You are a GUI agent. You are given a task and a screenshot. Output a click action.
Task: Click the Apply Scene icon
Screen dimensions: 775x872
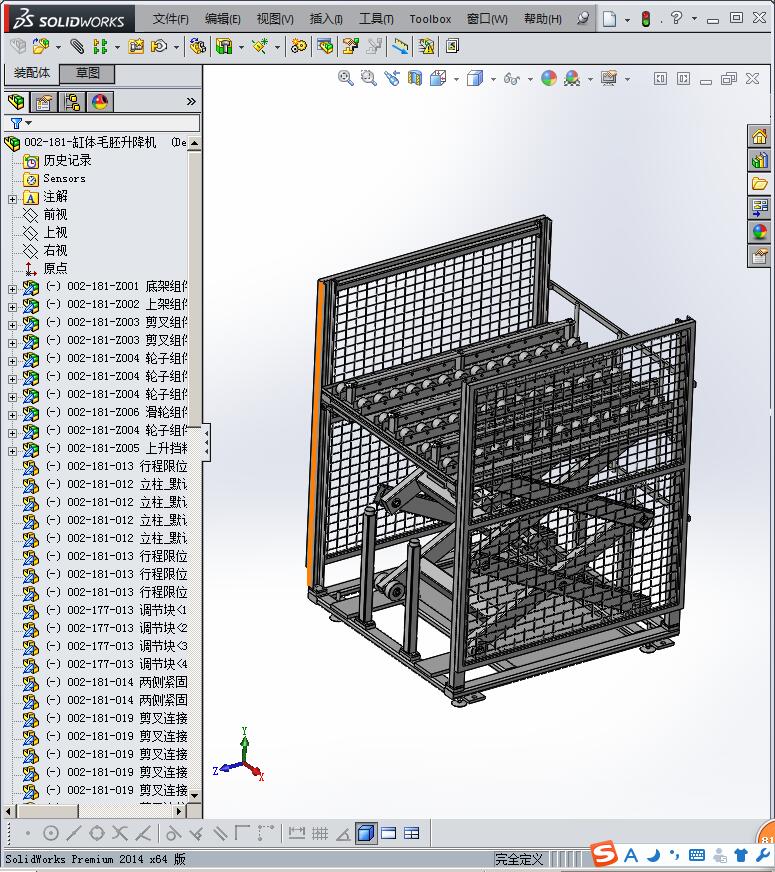(572, 78)
